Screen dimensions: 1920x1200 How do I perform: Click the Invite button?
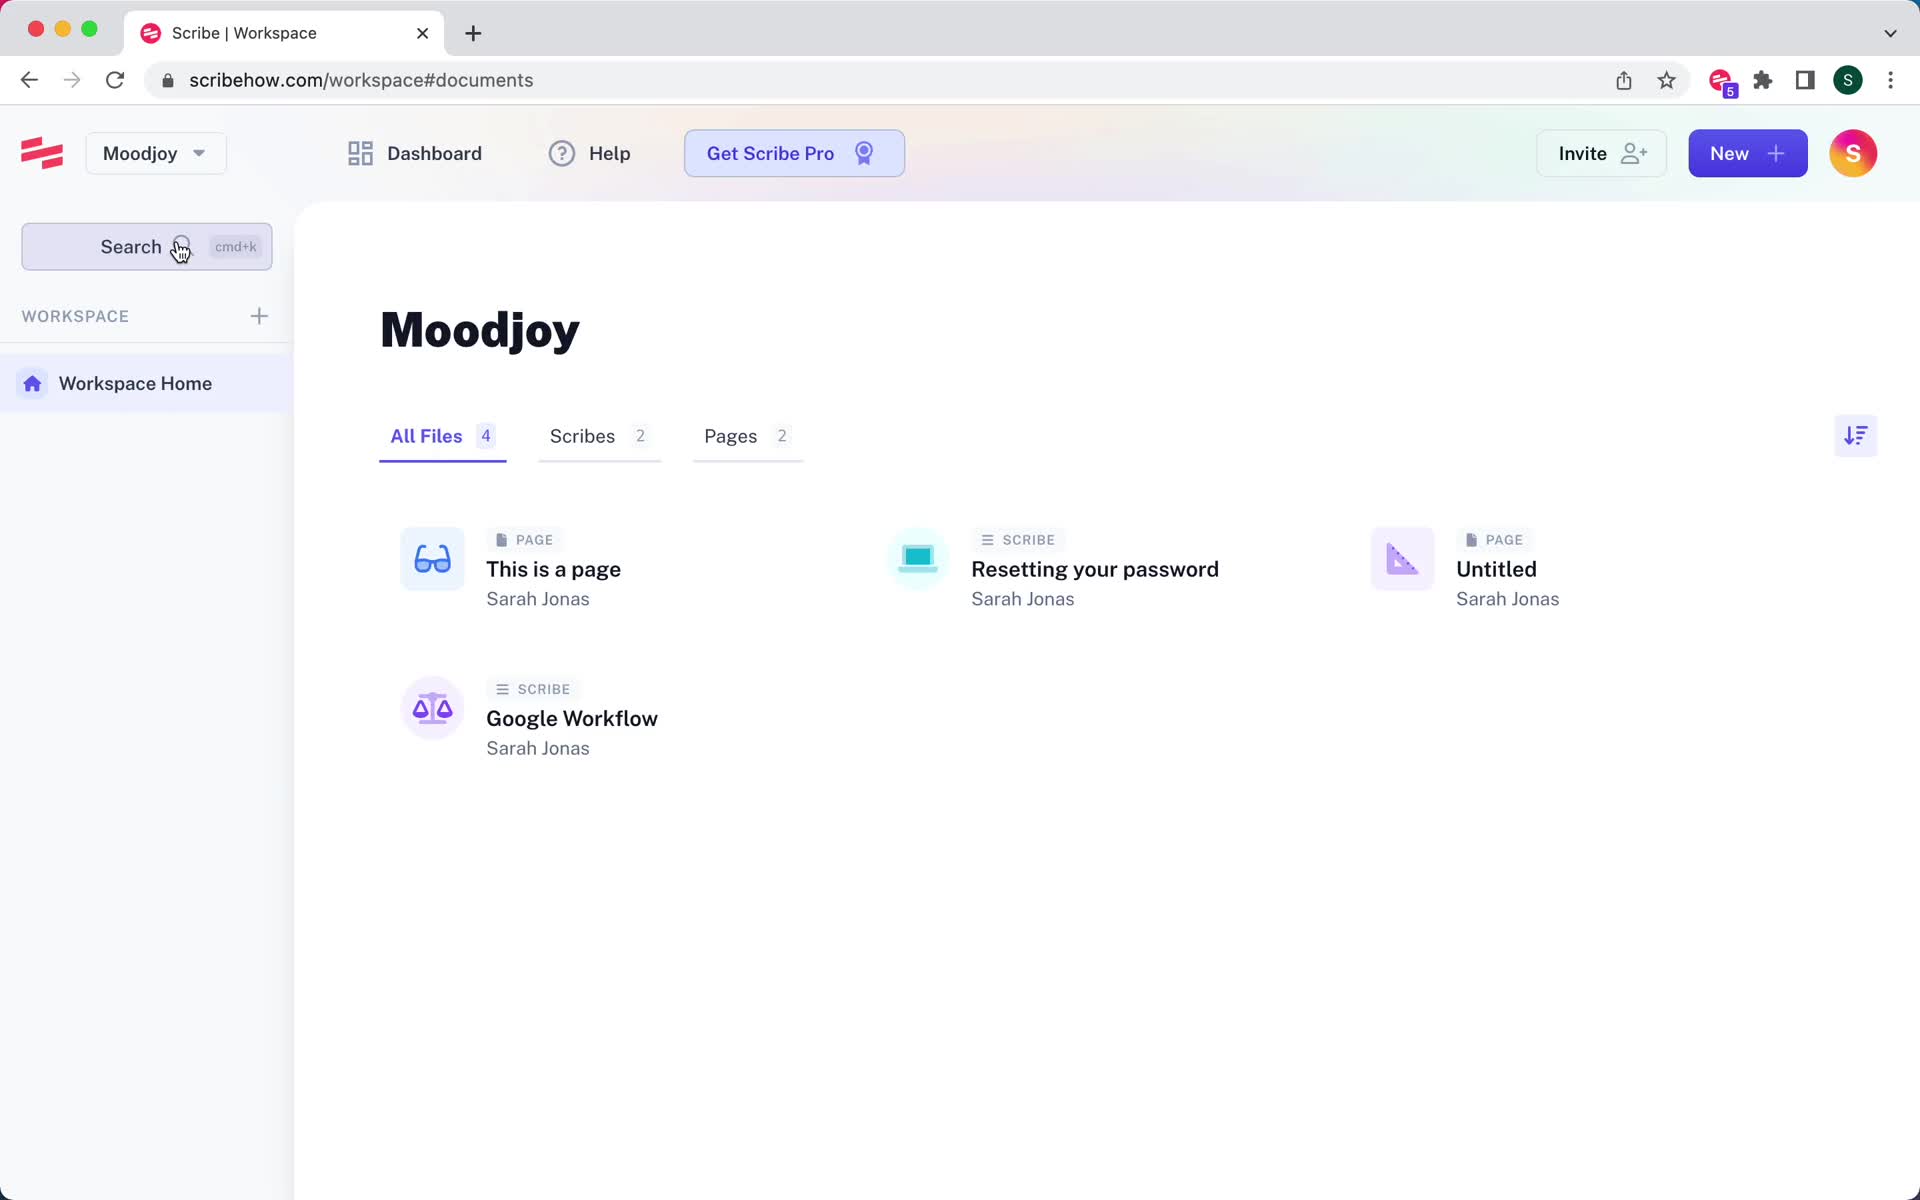[1601, 152]
